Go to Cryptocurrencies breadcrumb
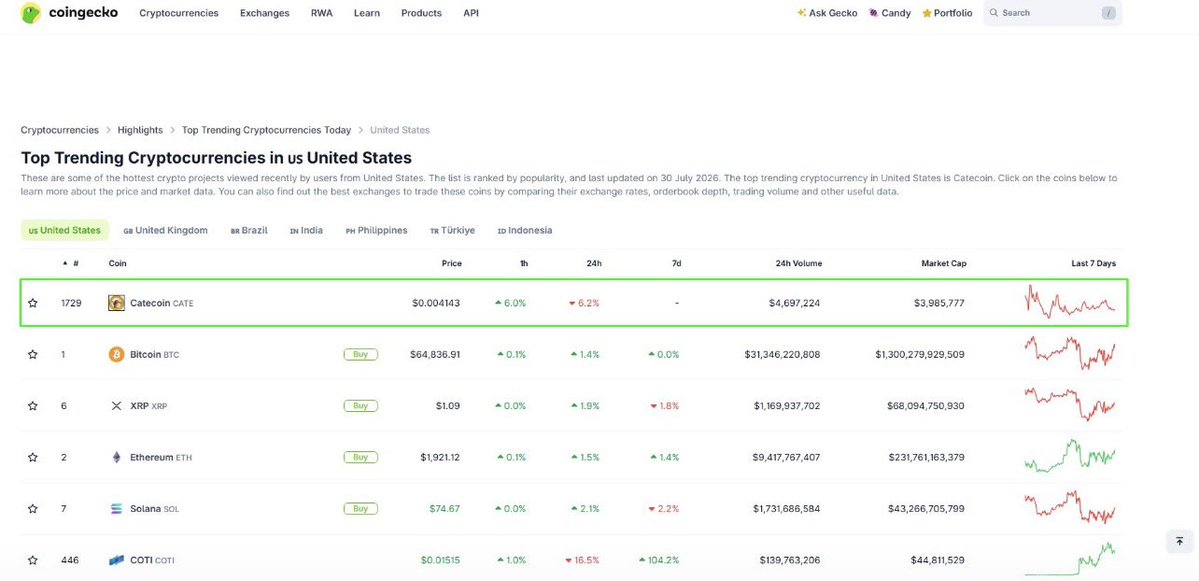 [60, 130]
